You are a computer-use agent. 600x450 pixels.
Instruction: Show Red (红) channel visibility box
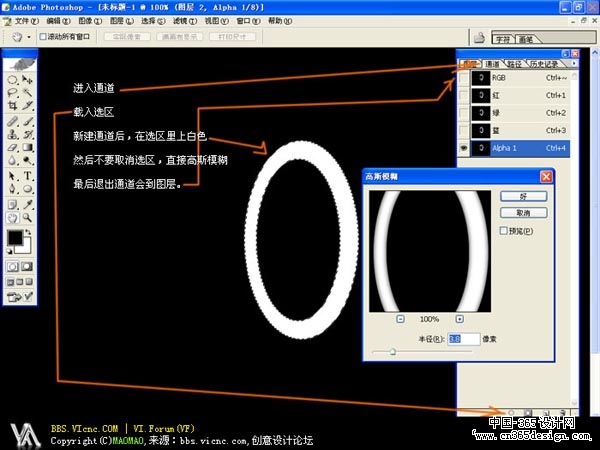point(463,95)
